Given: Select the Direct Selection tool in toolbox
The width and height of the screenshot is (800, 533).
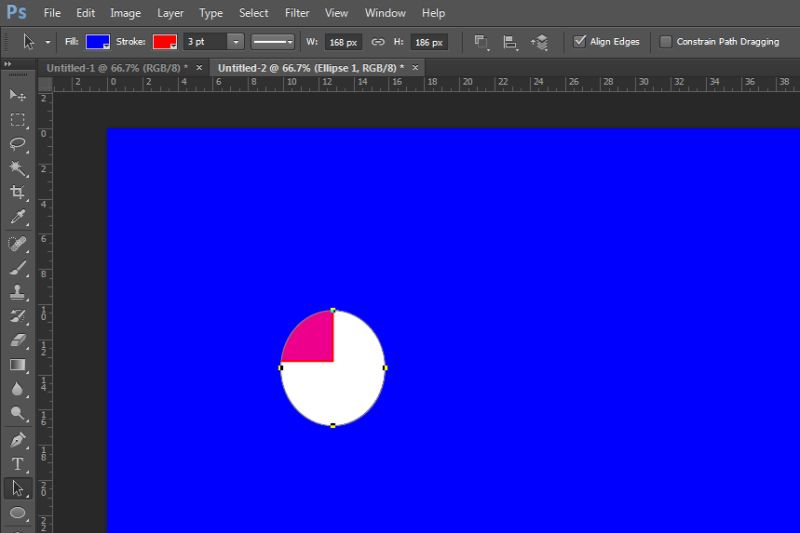Looking at the screenshot, I should point(17,488).
